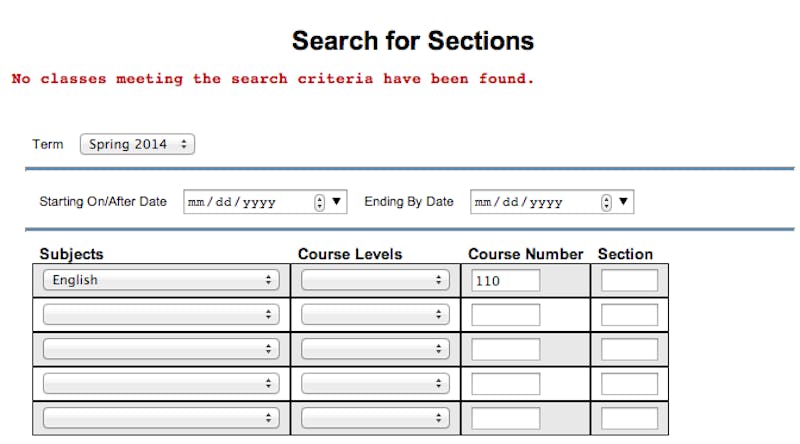The width and height of the screenshot is (800, 444).
Task: Click the second row Course Number field
Action: (x=505, y=315)
